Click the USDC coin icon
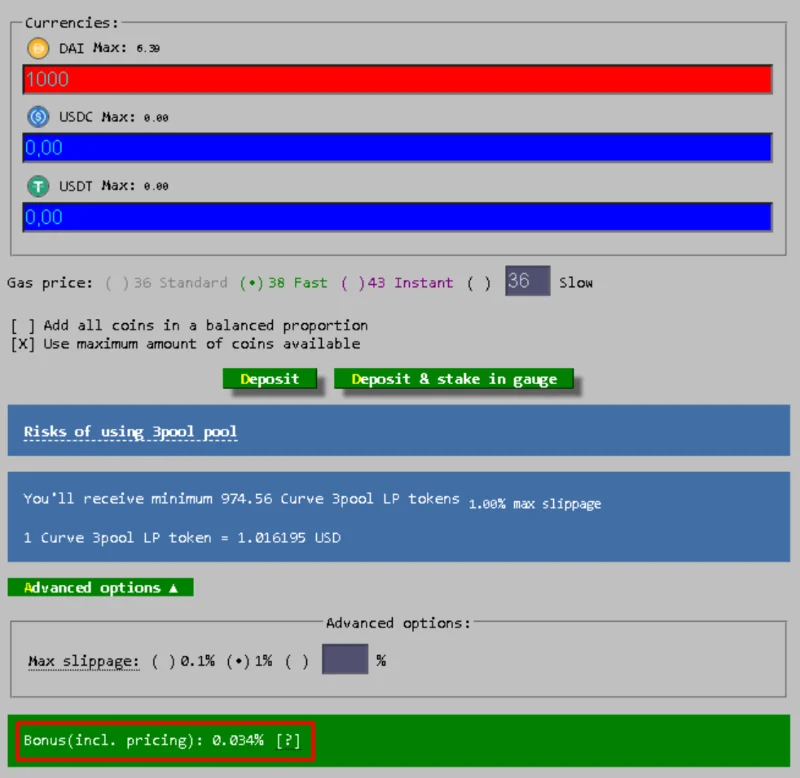 (38, 117)
